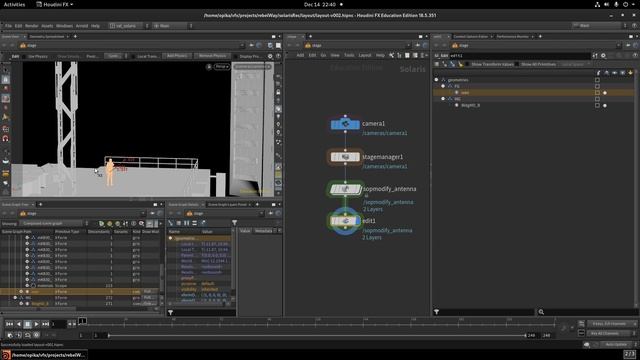Click the handle tool in viewport left toolbar
Image resolution: width=640 pixels, height=360 pixels.
6,117
